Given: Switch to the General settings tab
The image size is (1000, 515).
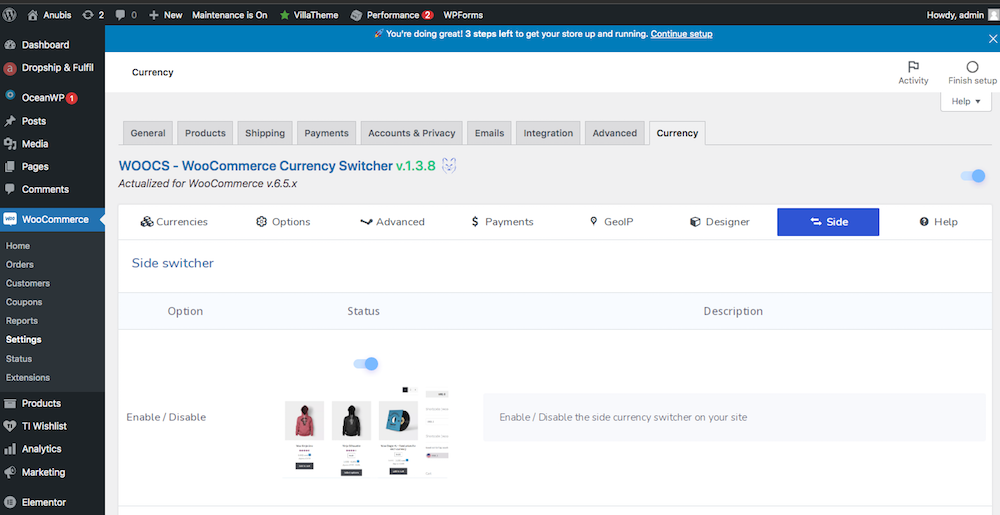Looking at the screenshot, I should pyautogui.click(x=148, y=133).
